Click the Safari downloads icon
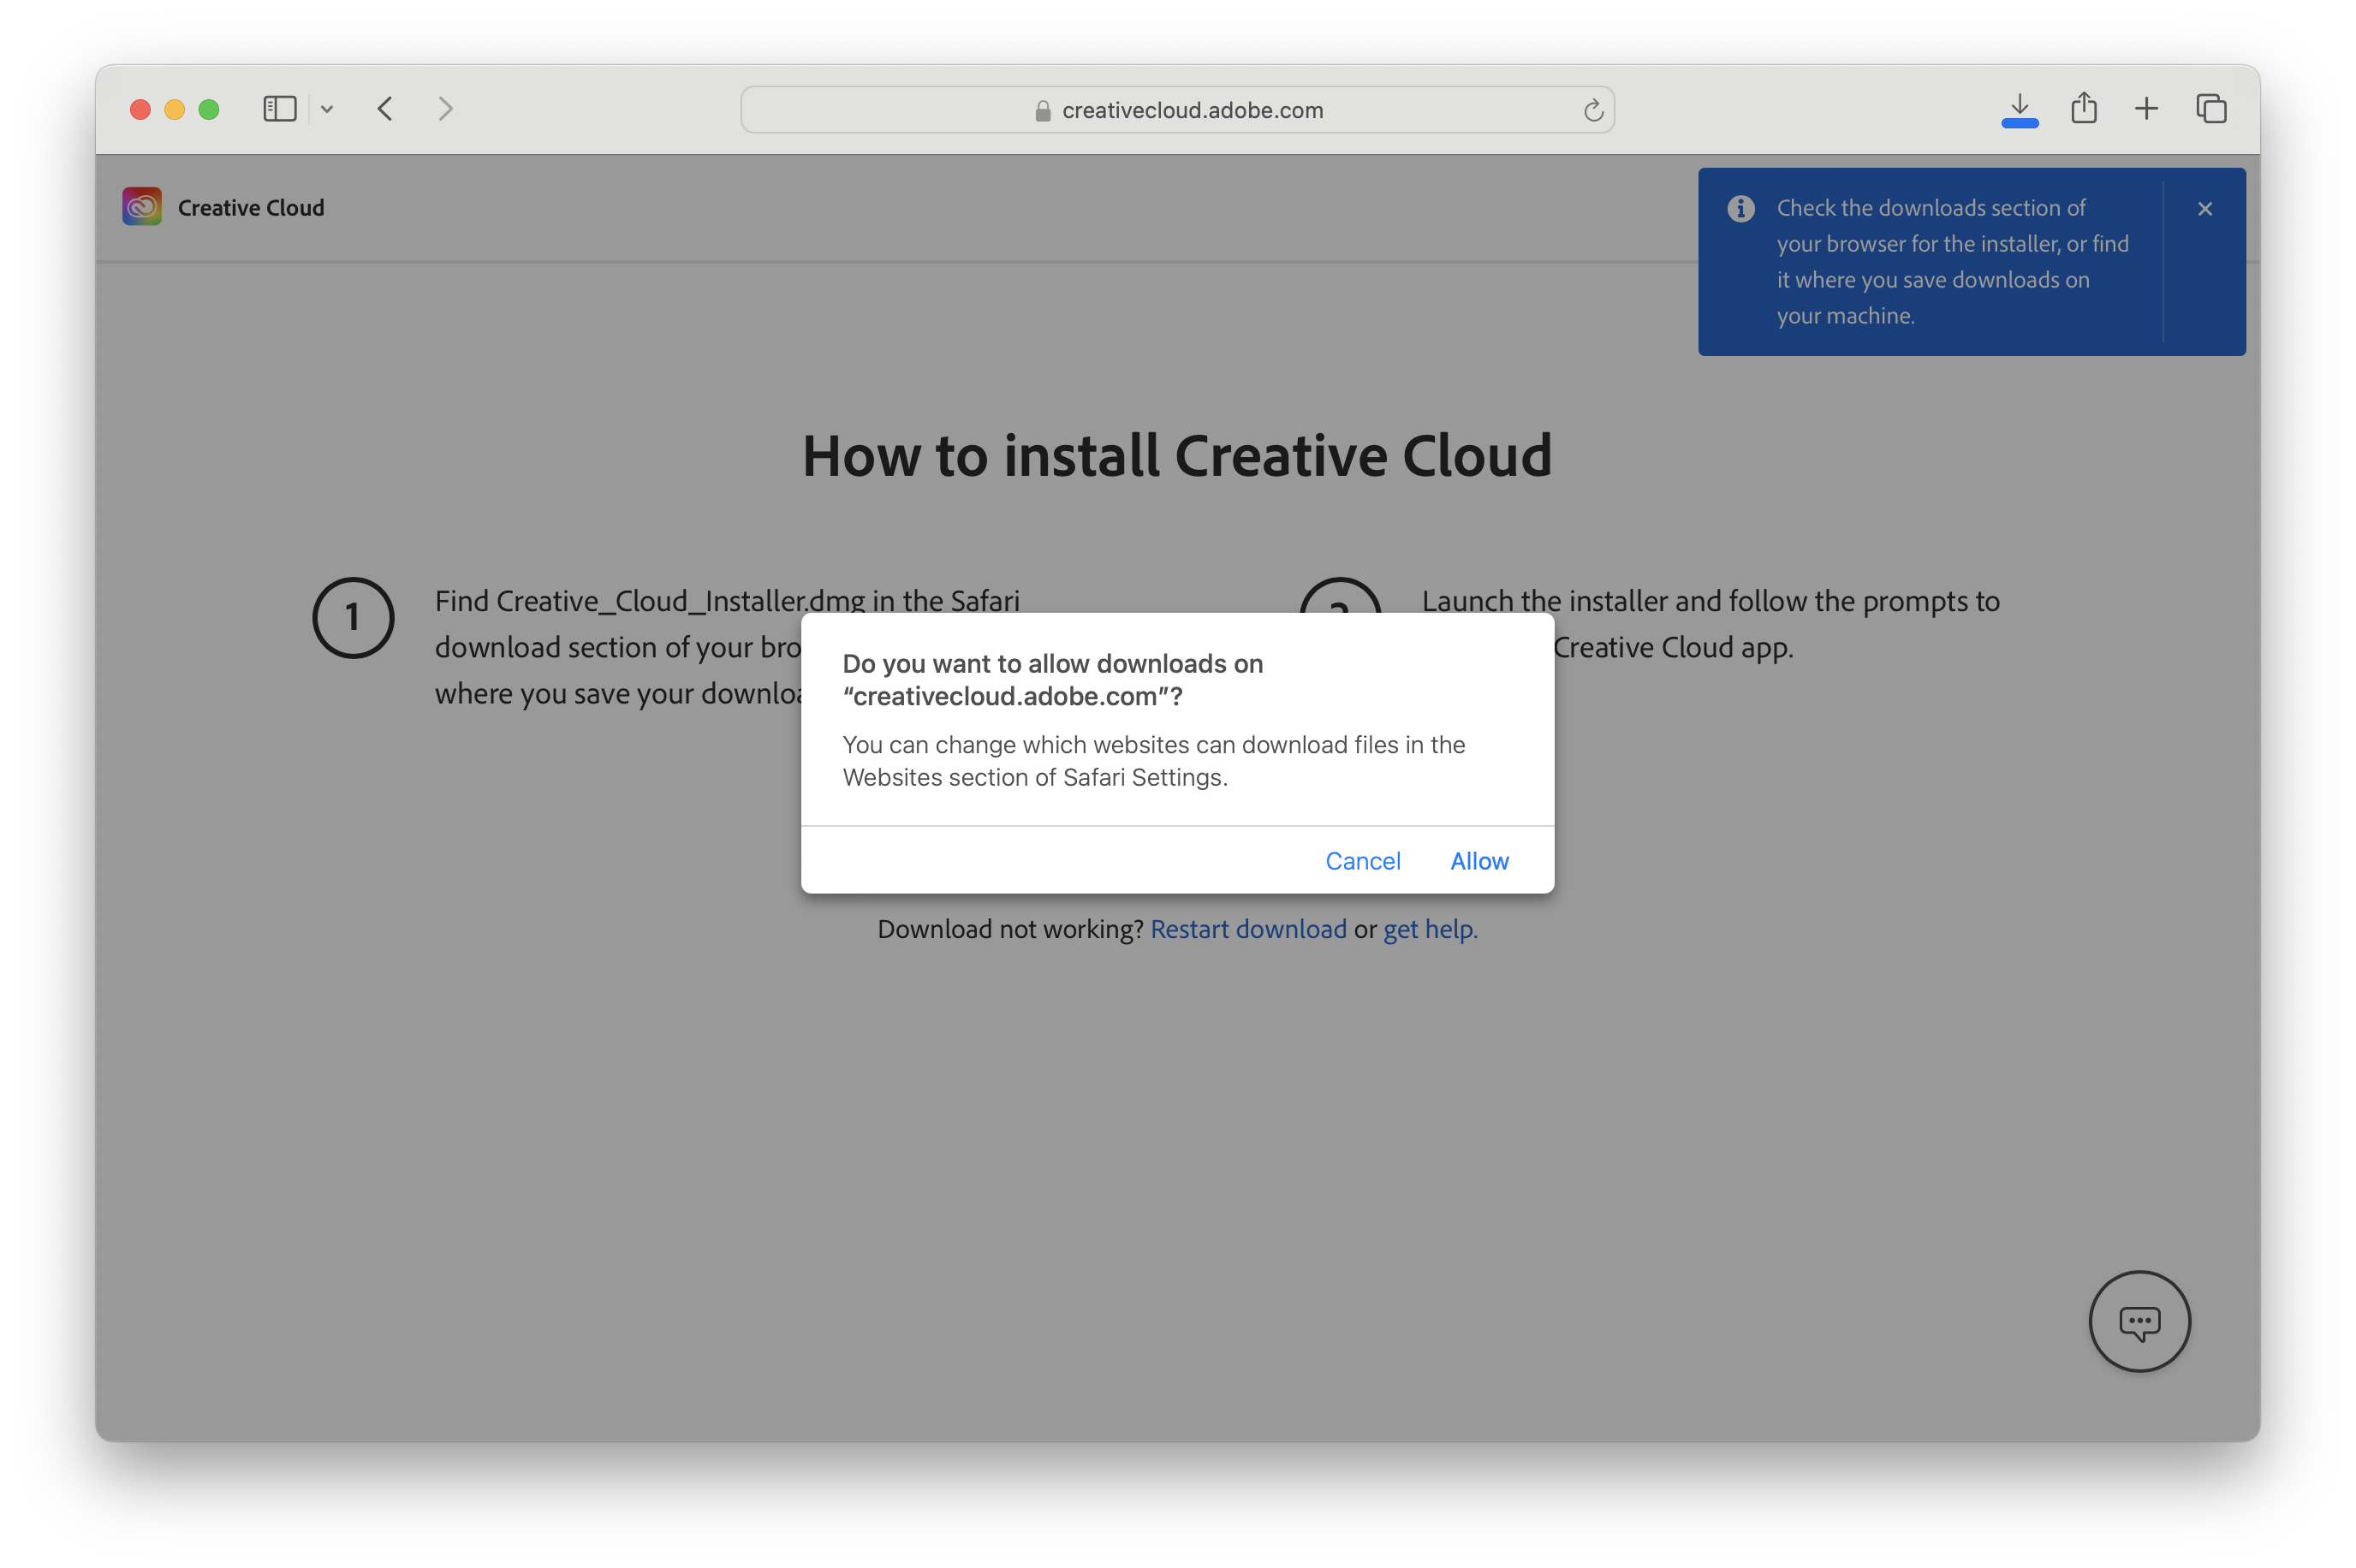Screen dimensions: 2356x1568 2019,108
